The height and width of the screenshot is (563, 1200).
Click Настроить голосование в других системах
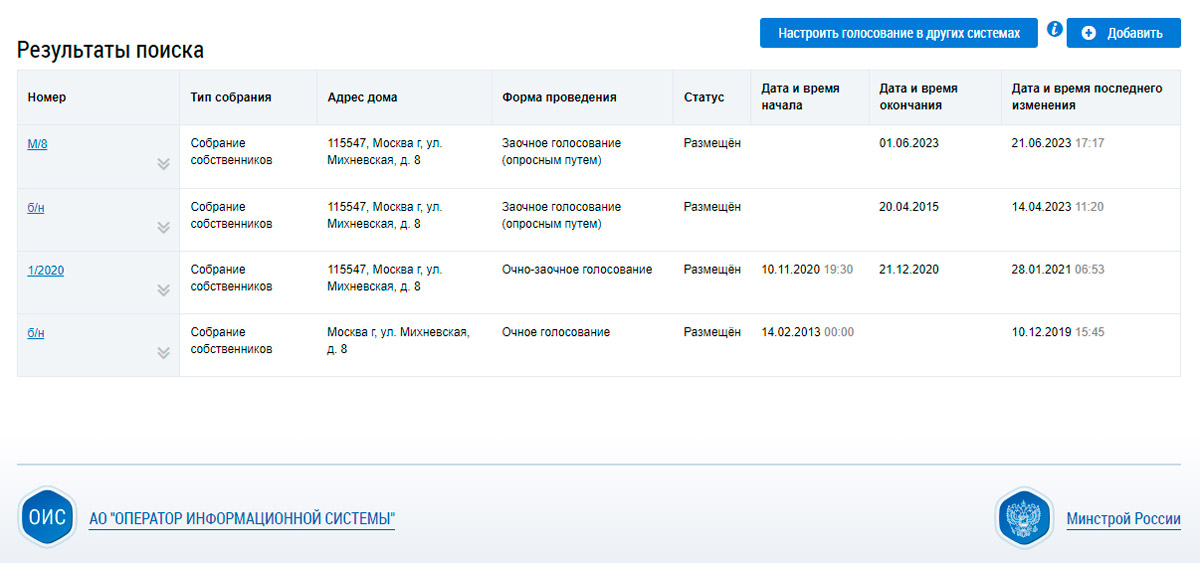(x=899, y=33)
